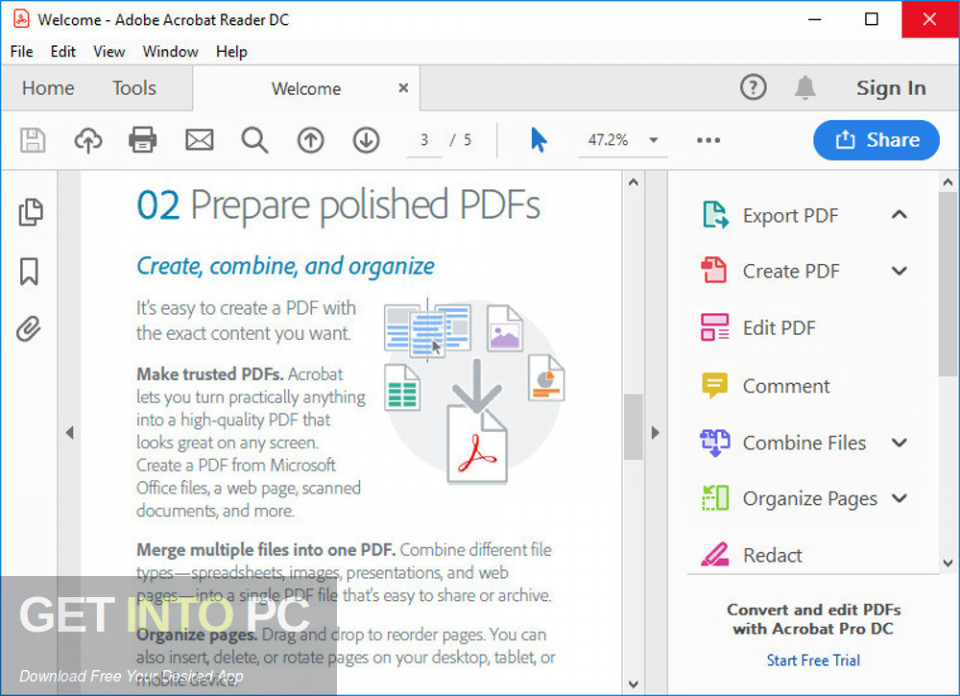Screen dimensions: 960x696
Task: Upload file to cloud icon
Action: tap(88, 140)
